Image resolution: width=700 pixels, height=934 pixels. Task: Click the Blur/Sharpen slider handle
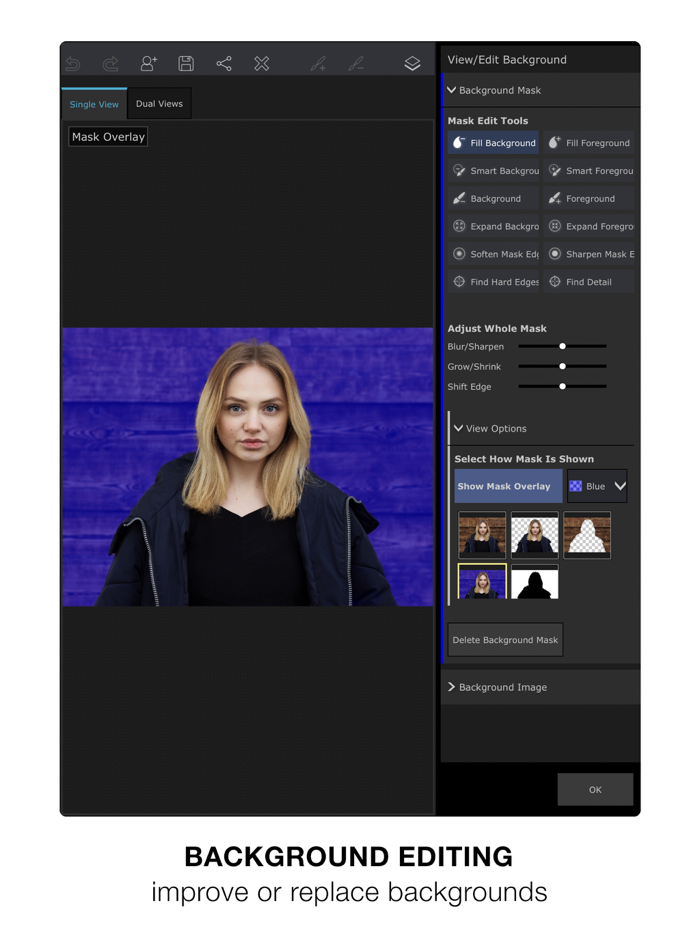pyautogui.click(x=562, y=346)
